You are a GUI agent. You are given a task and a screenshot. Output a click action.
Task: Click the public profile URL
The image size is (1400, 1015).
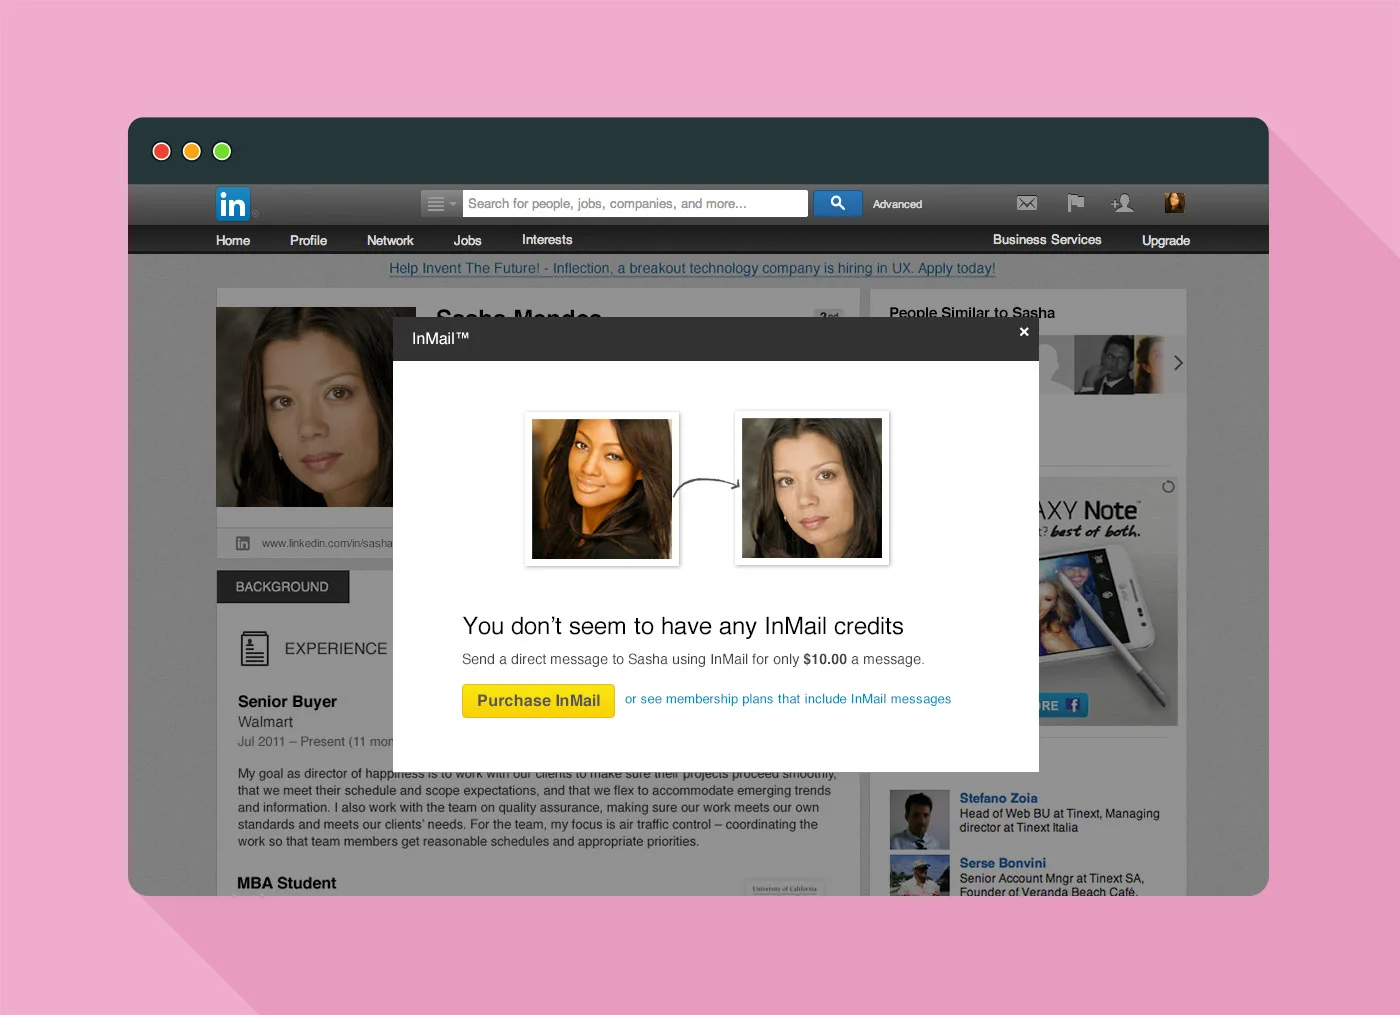pyautogui.click(x=327, y=543)
